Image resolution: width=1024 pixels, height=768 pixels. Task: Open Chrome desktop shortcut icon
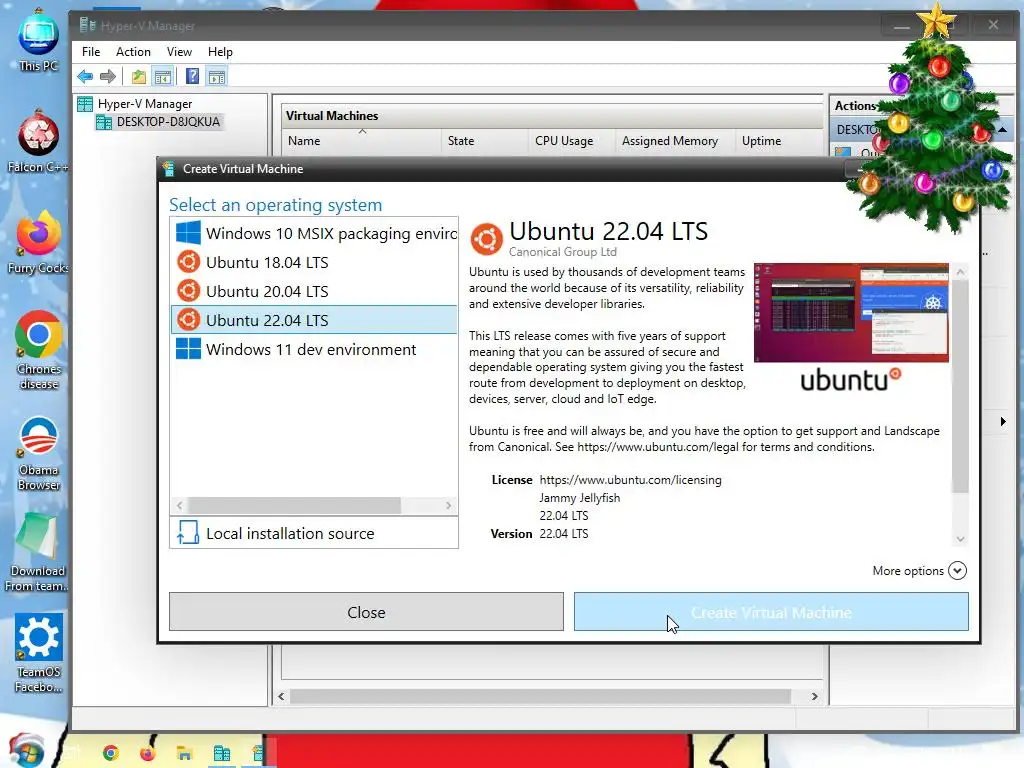(x=38, y=351)
